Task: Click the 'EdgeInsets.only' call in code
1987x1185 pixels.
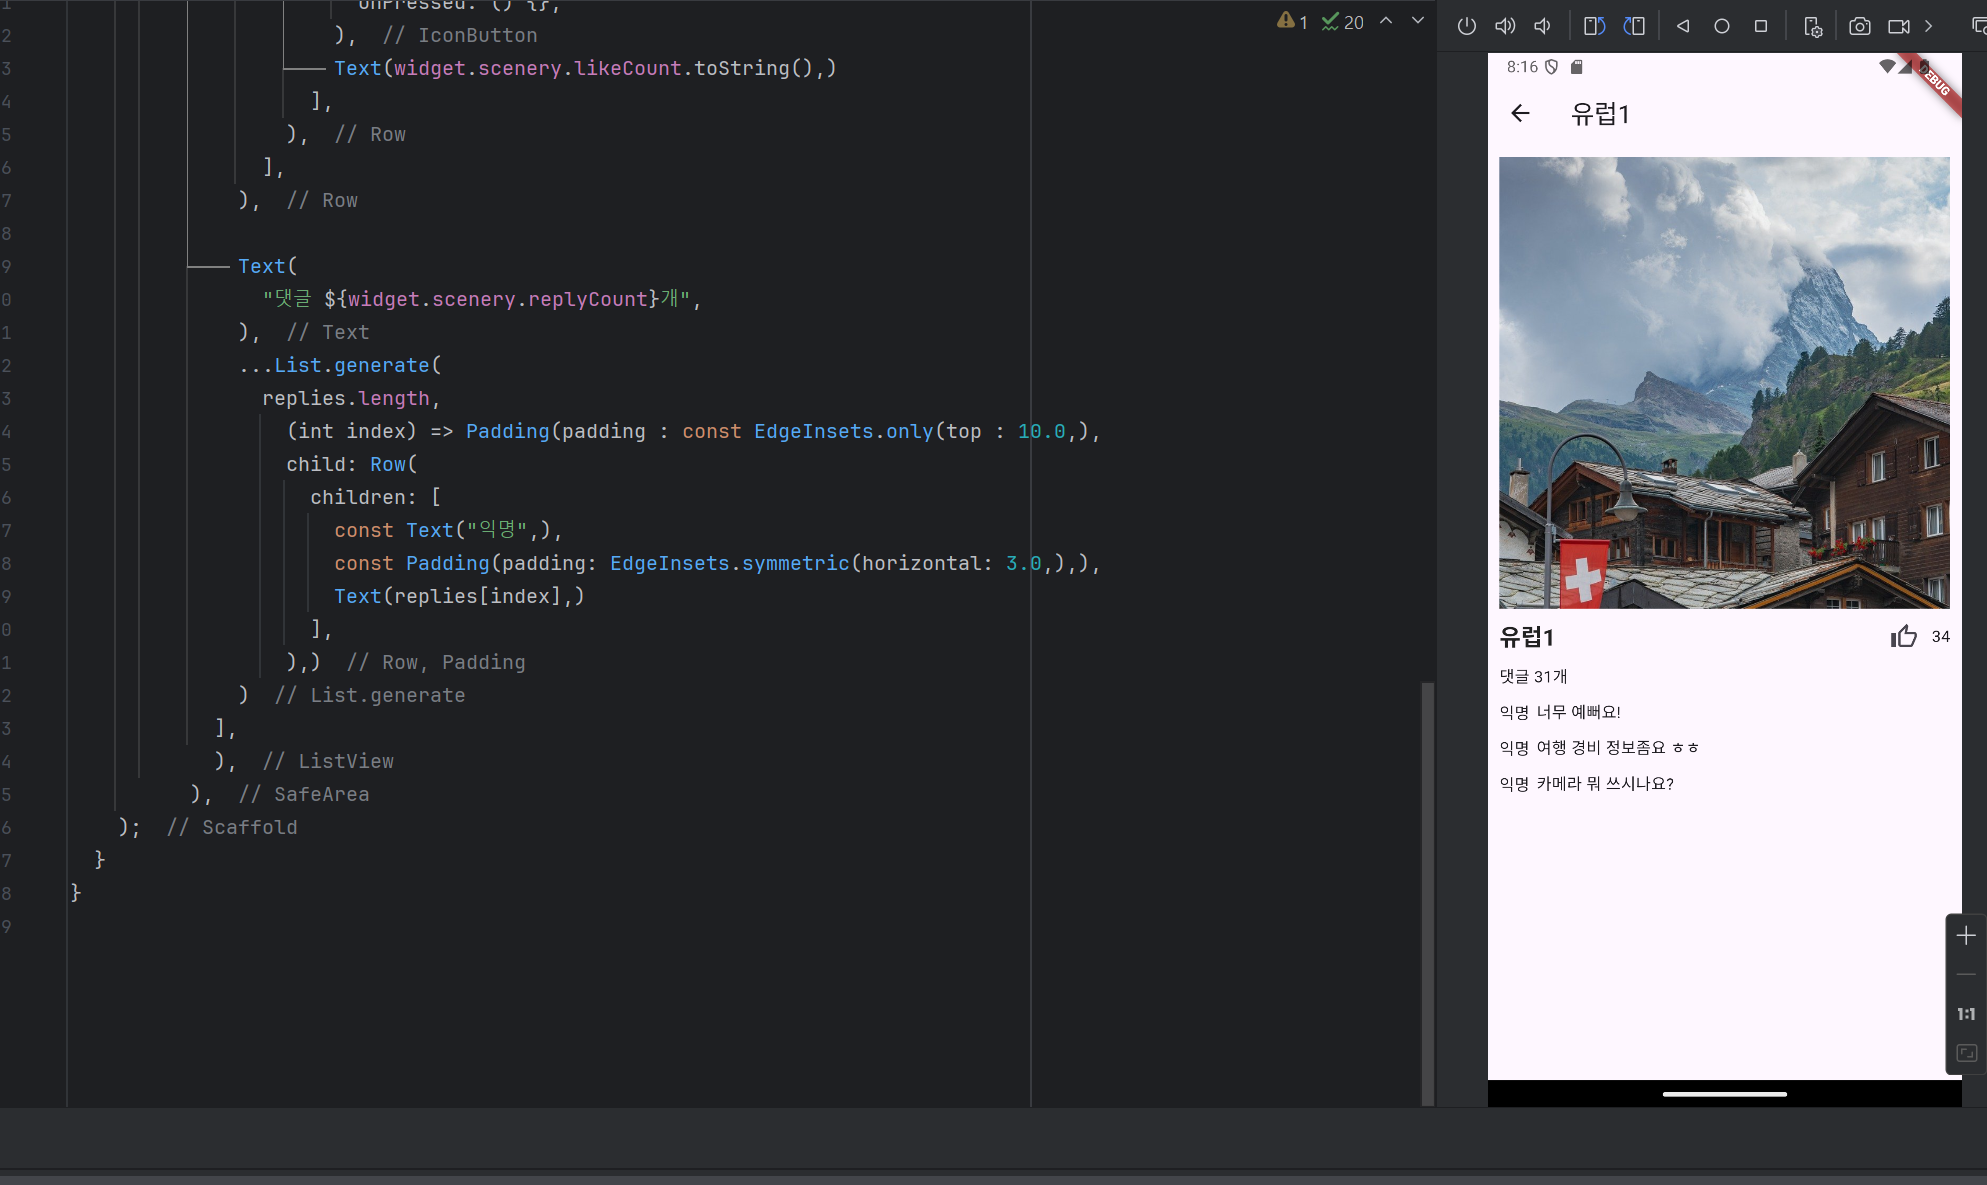Action: click(x=844, y=431)
